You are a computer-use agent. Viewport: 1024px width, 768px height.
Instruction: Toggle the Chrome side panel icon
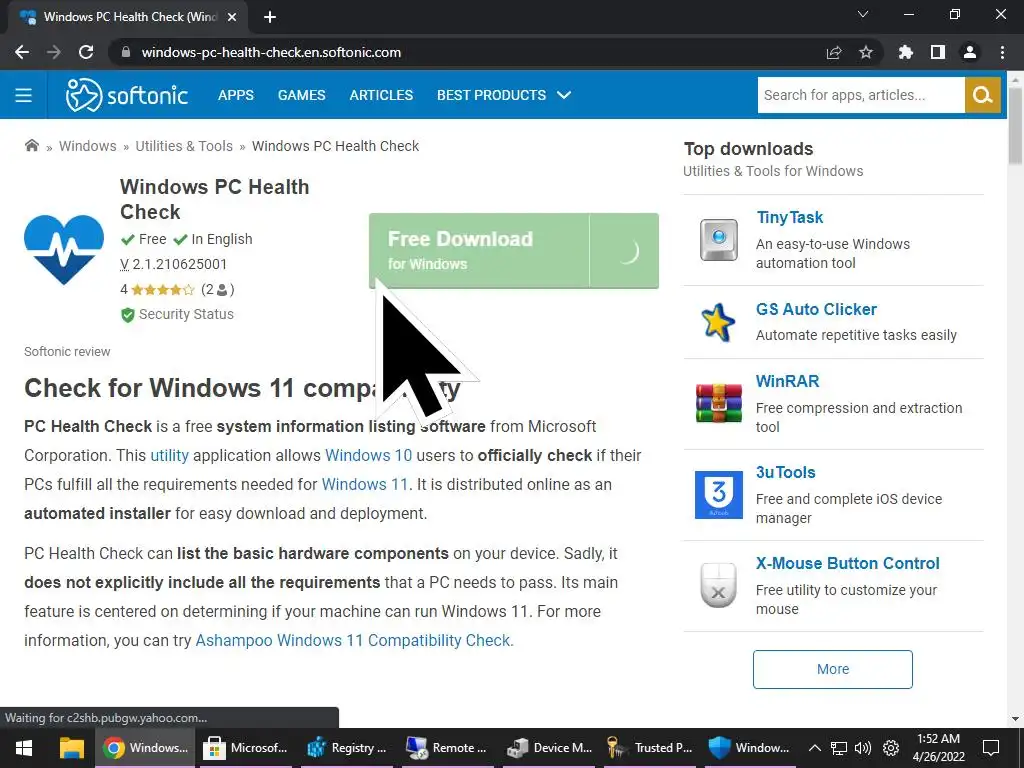click(x=938, y=52)
